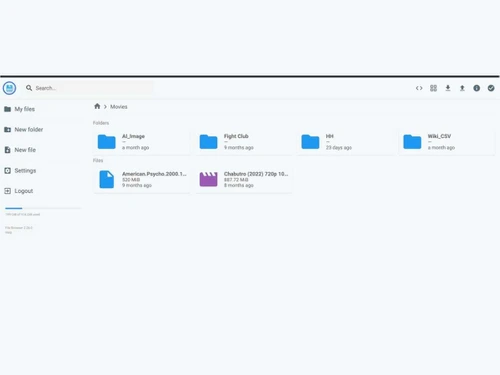Click the 'Files' section heading
The image size is (500, 375).
(98, 161)
